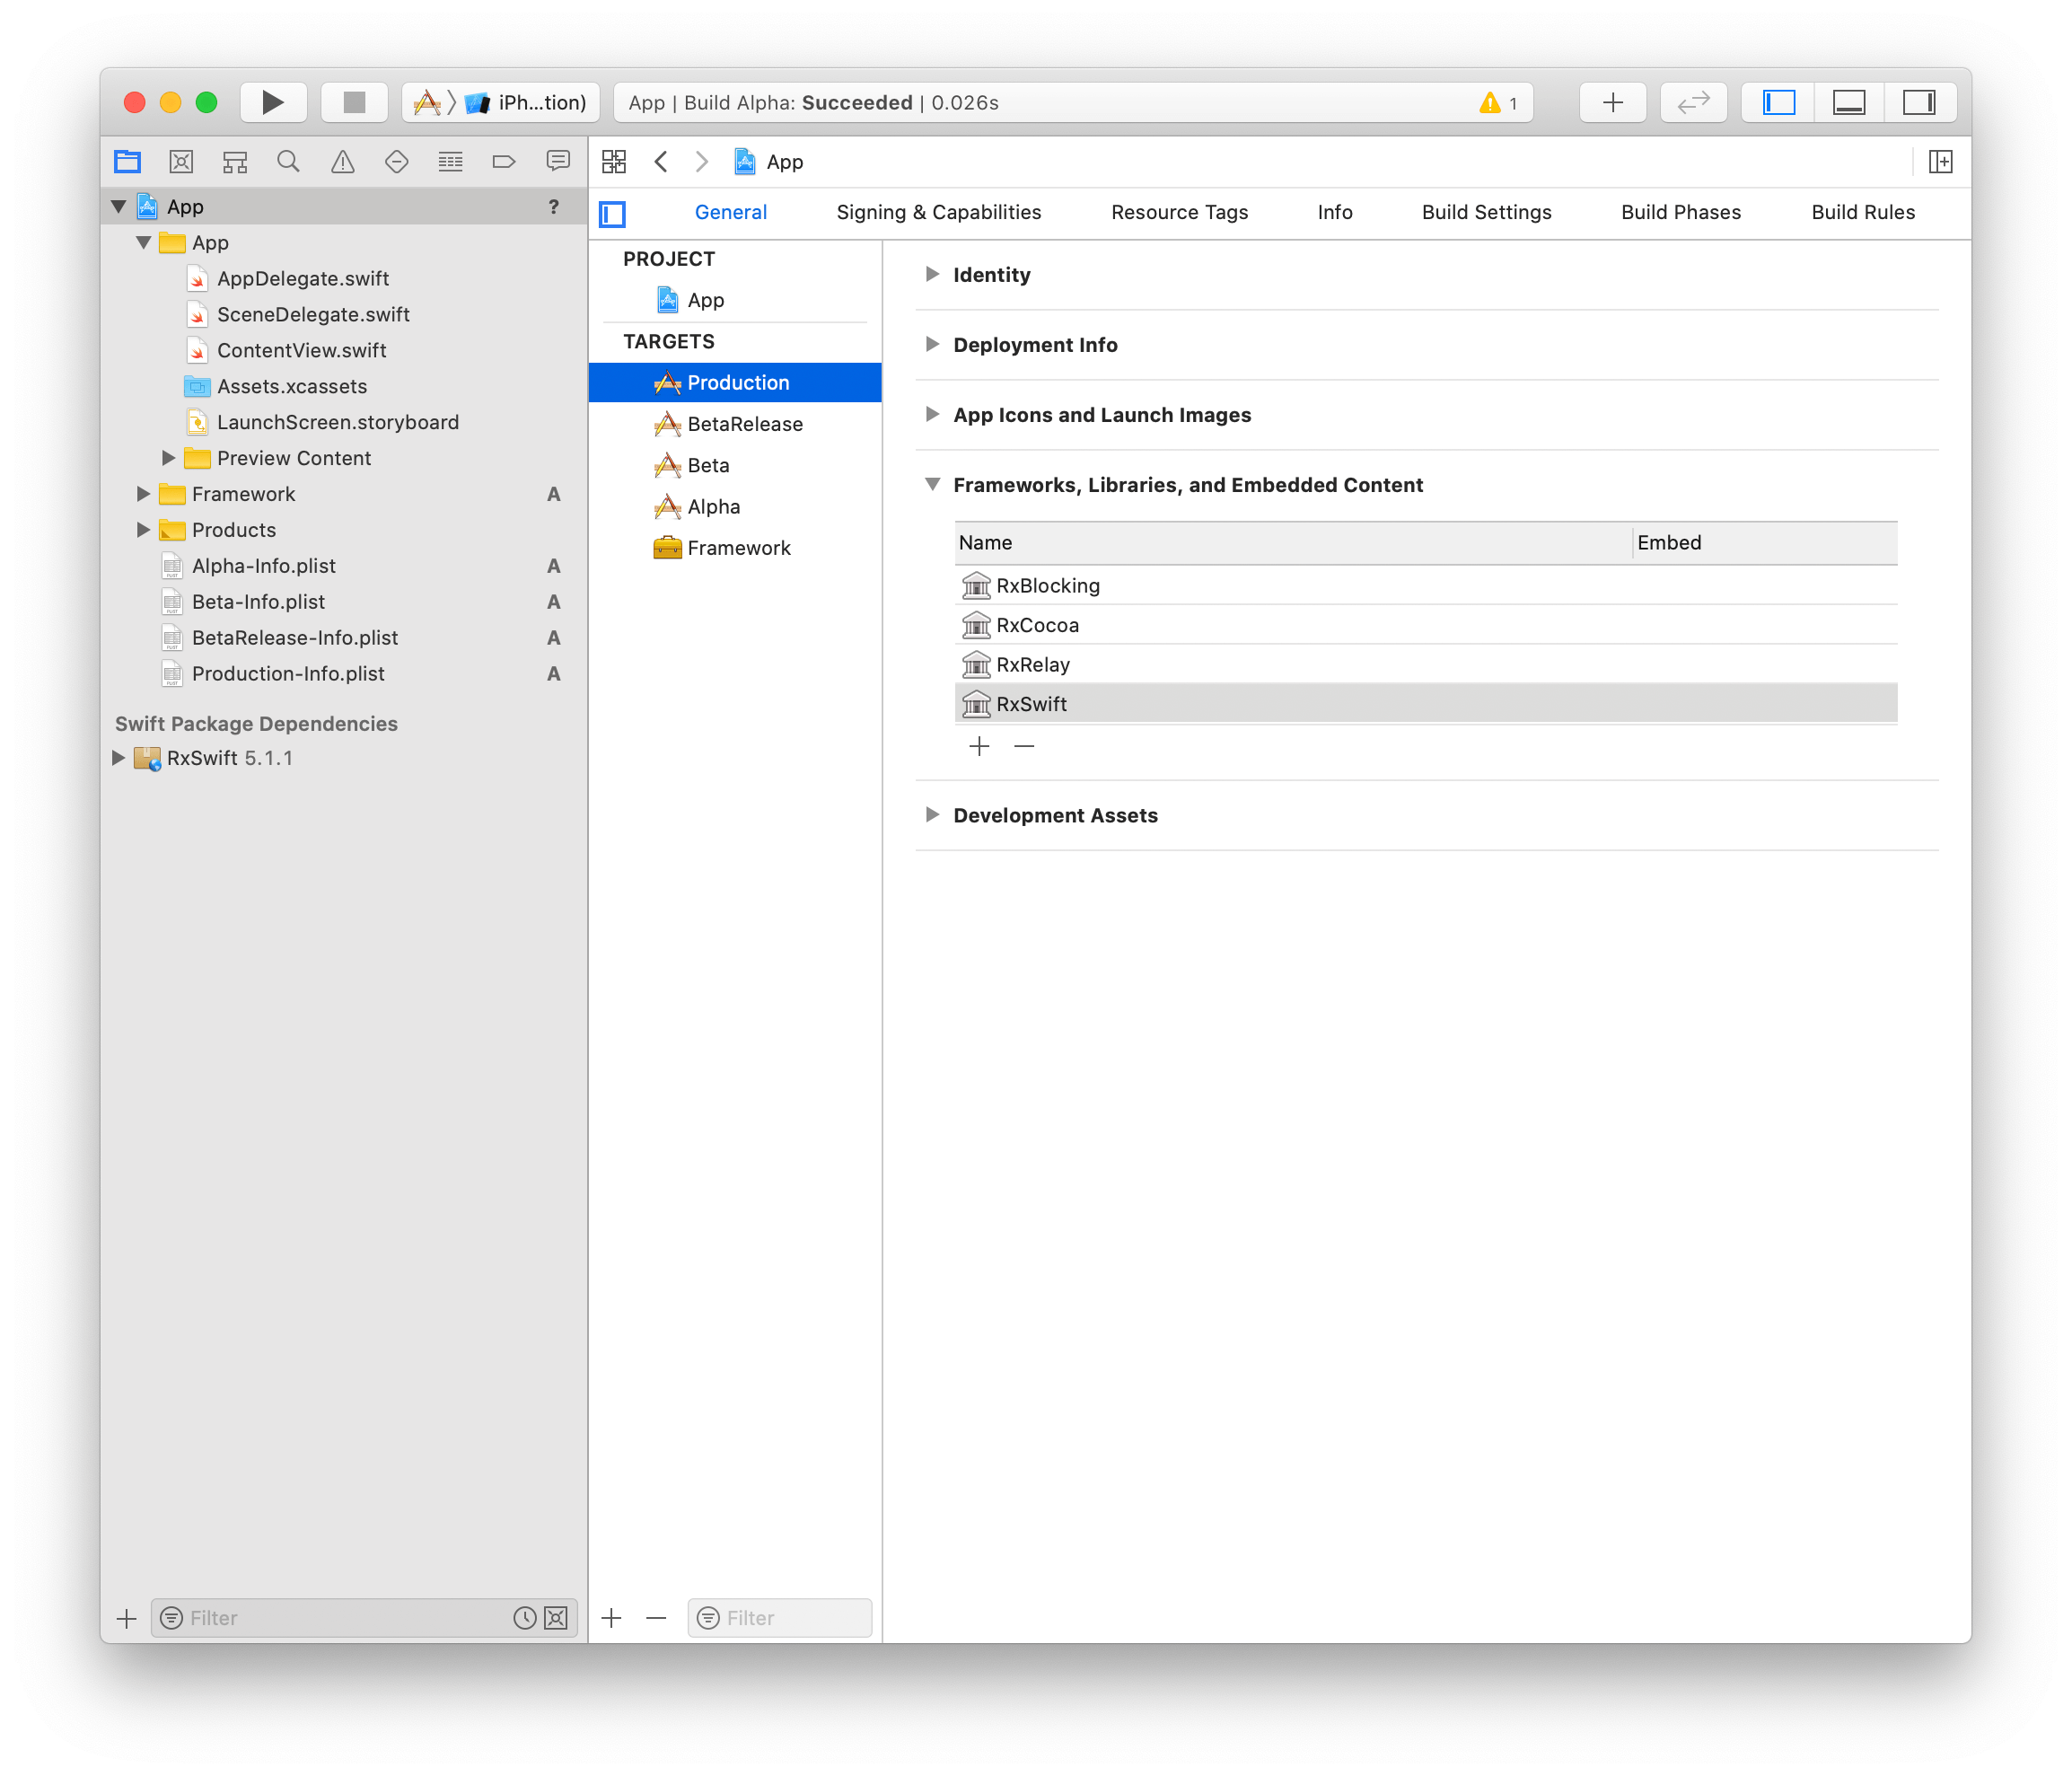
Task: Stop the running task
Action: (354, 102)
